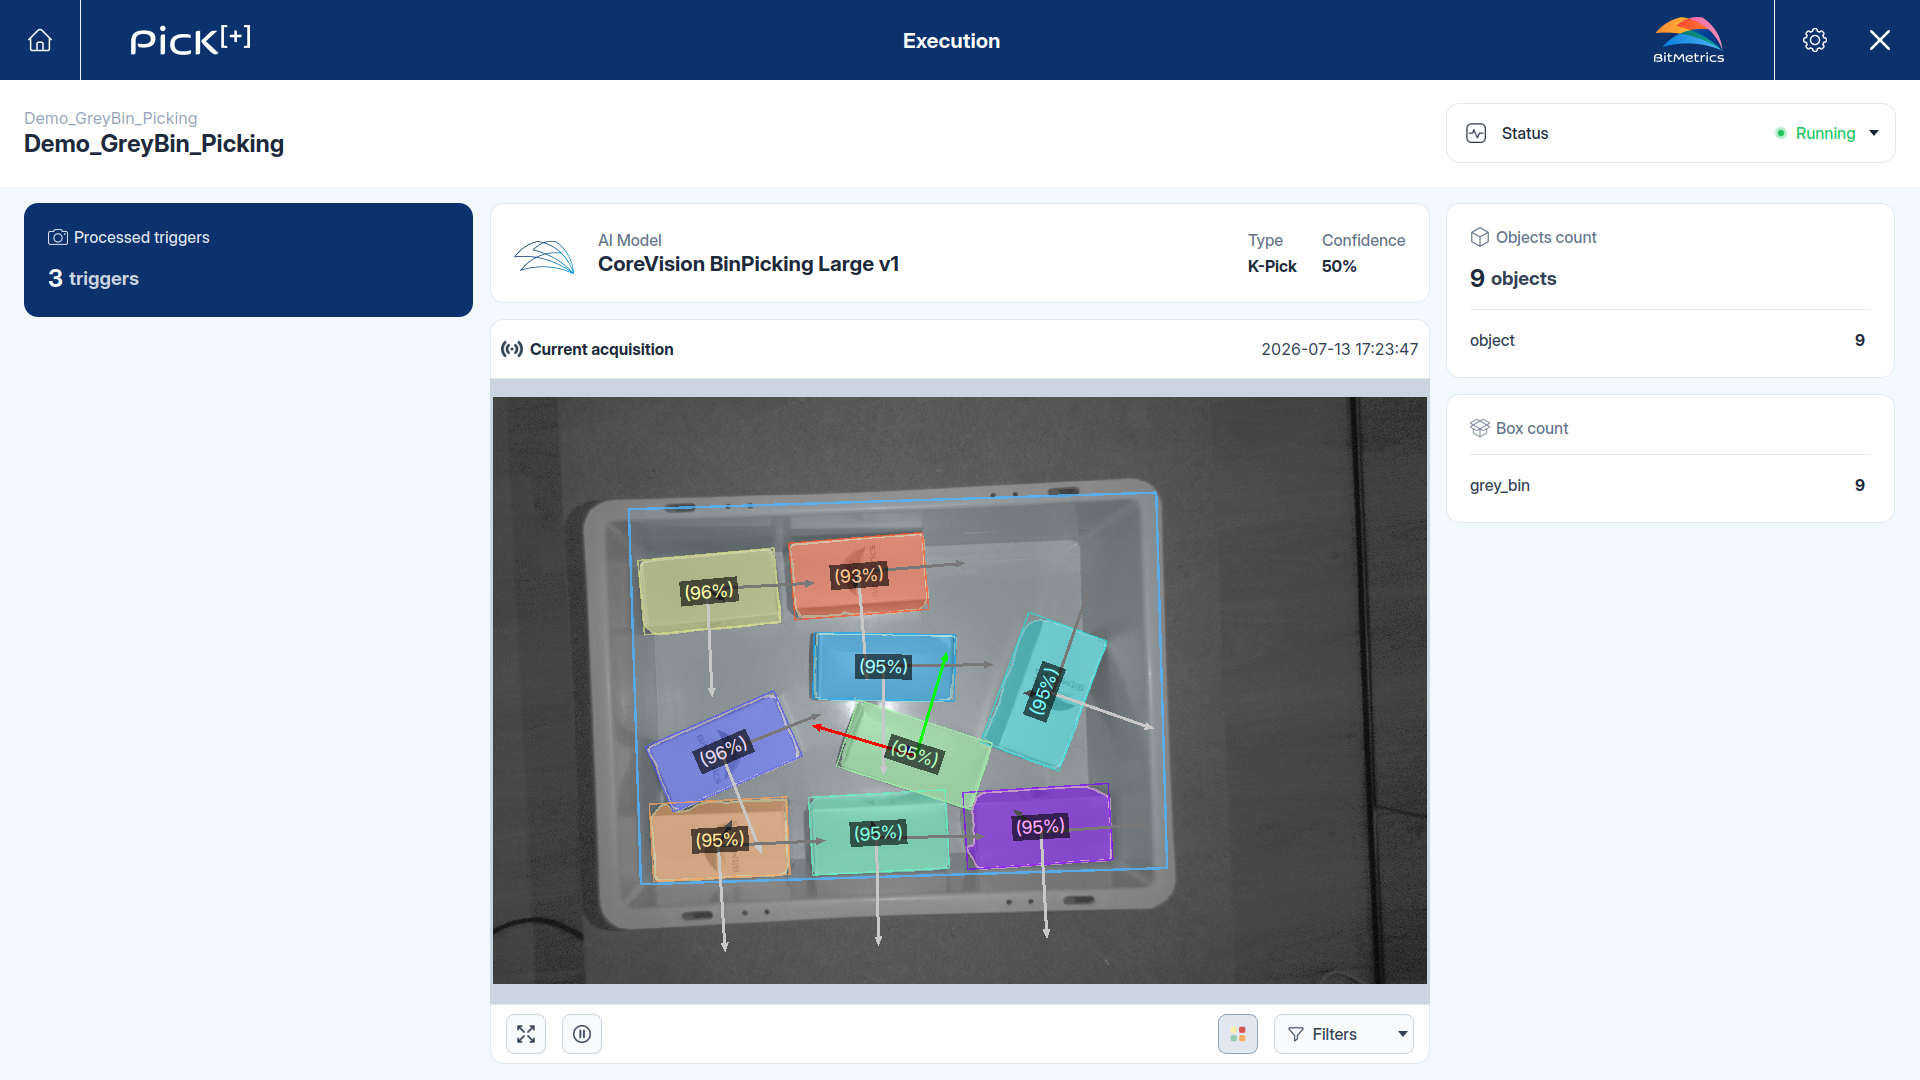Select the red 93% detected object
The width and height of the screenshot is (1920, 1080).
coord(858,575)
